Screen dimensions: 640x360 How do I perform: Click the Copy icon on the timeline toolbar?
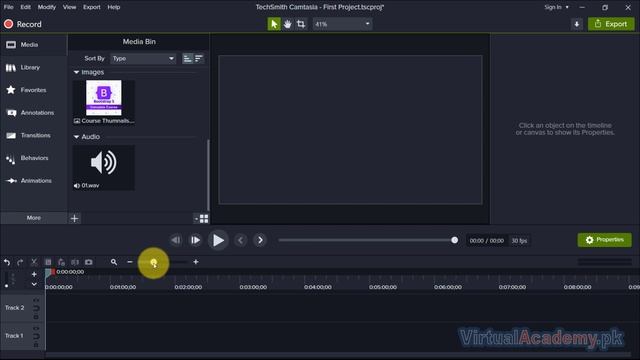pos(48,262)
